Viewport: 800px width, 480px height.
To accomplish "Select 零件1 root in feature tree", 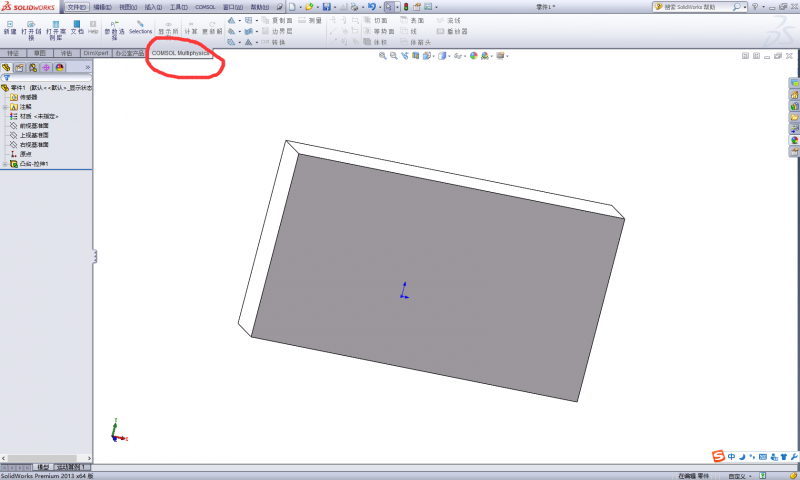I will 46,88.
